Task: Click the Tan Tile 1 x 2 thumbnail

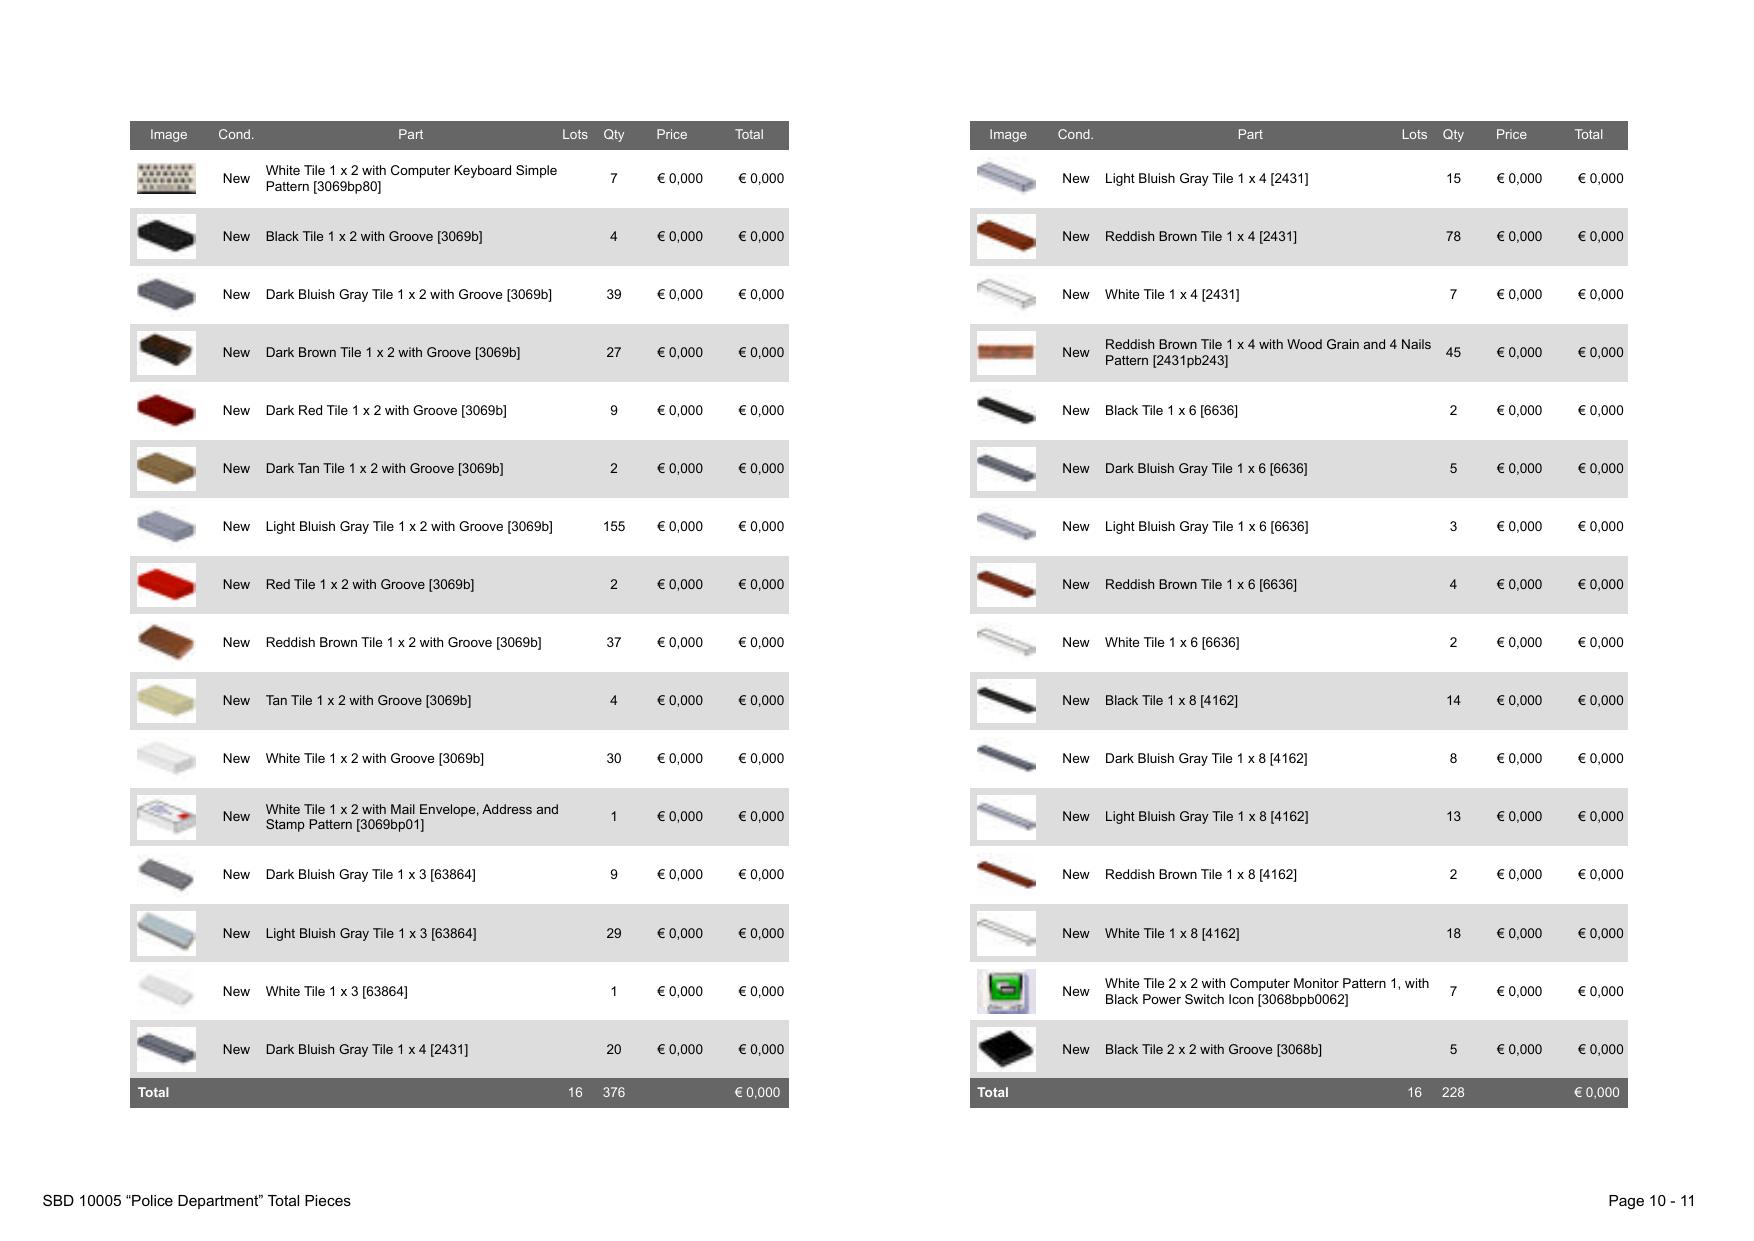Action: (x=166, y=700)
